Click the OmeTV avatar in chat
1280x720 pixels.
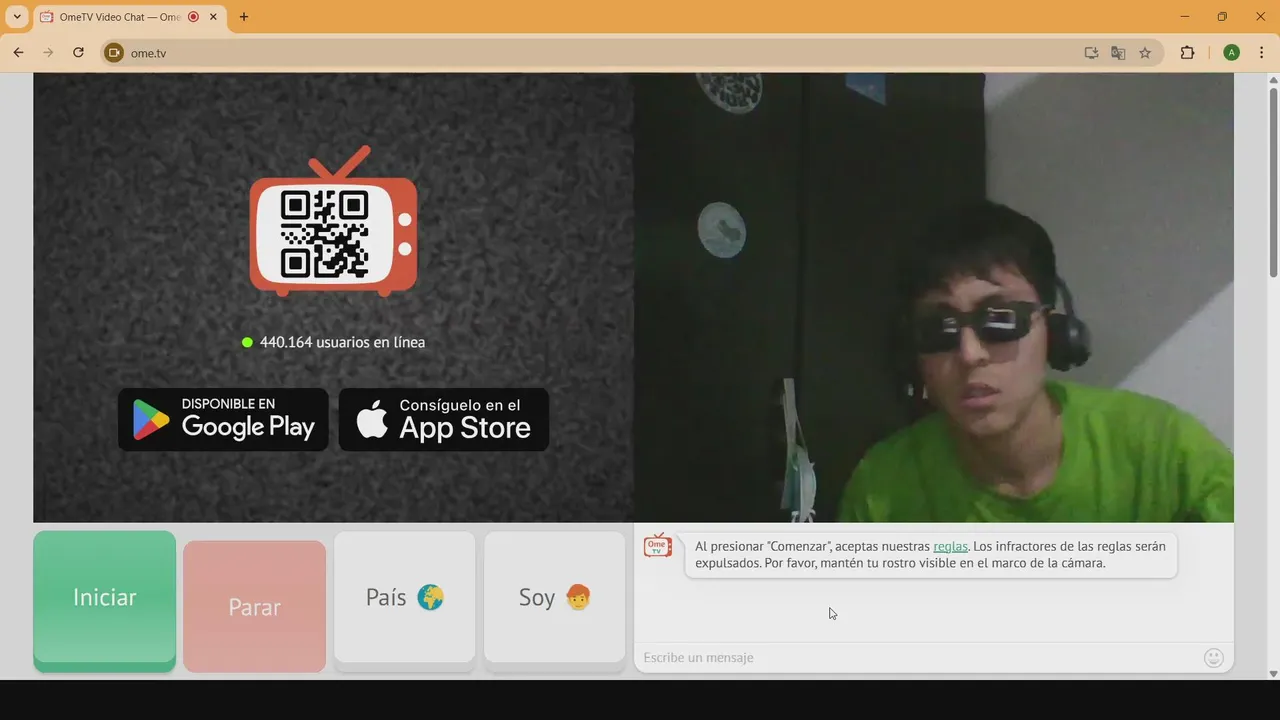(658, 545)
